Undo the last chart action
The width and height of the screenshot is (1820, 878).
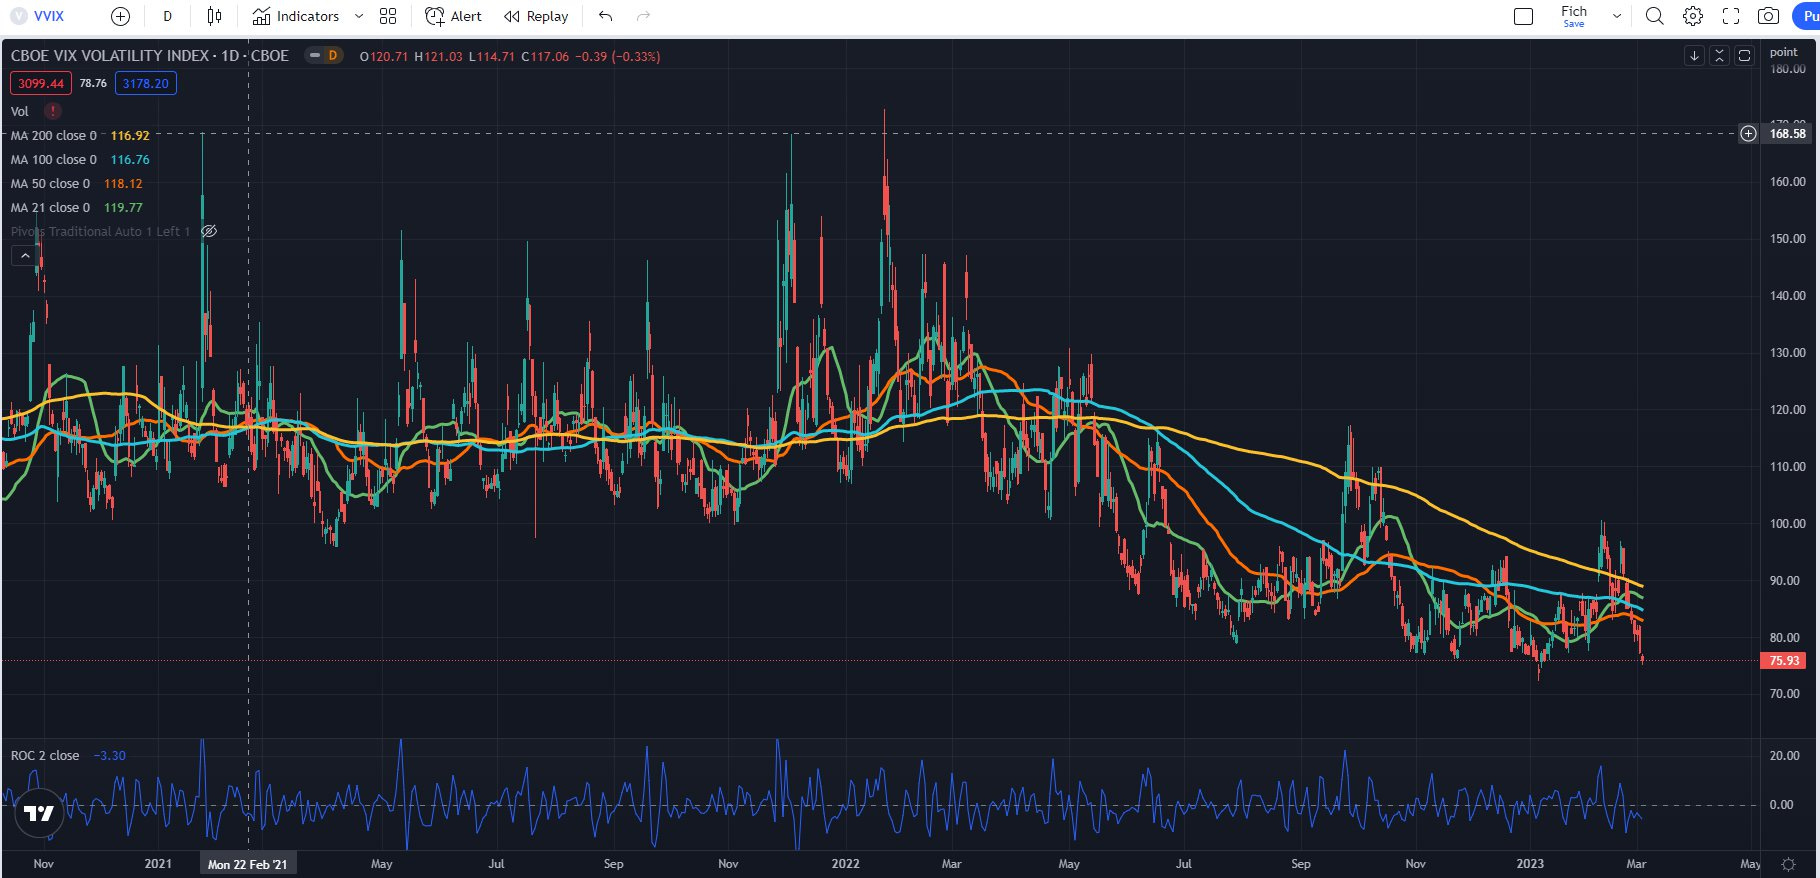[605, 16]
